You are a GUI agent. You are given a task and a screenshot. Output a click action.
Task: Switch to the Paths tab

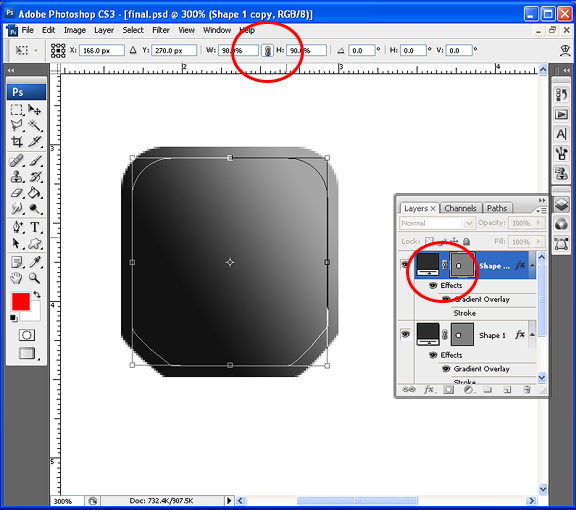(x=497, y=208)
